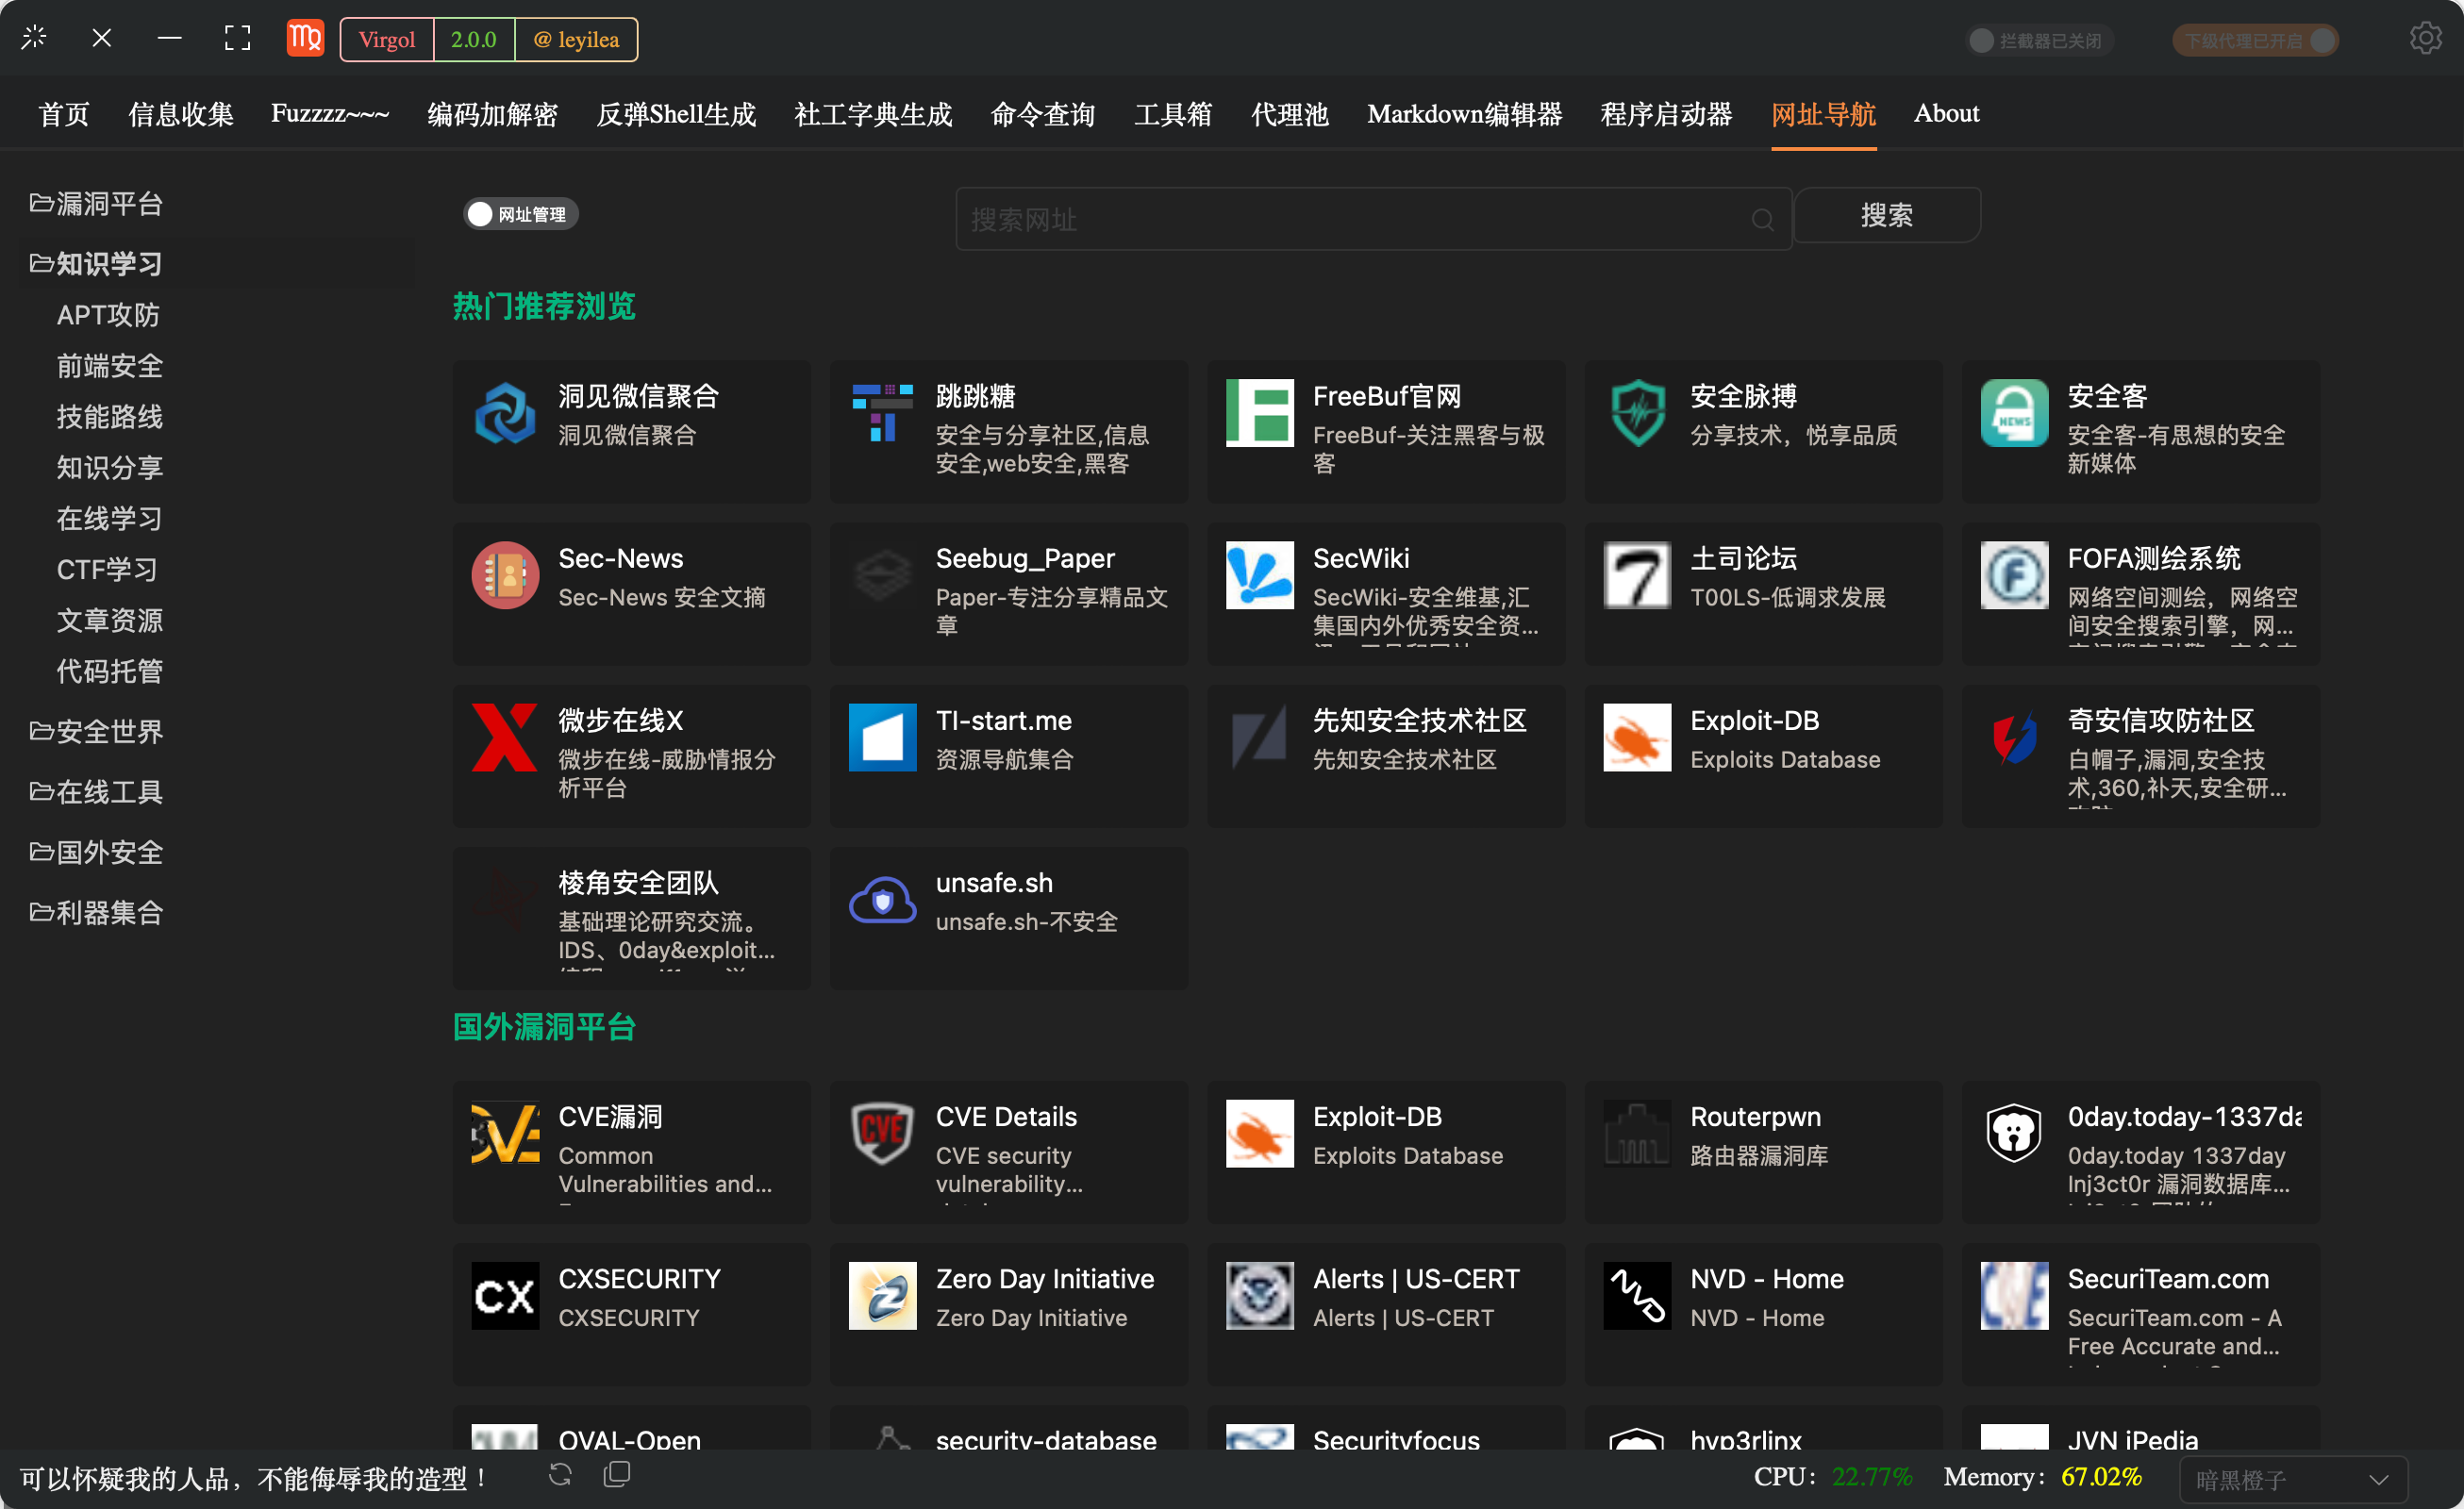This screenshot has height=1509, width=2464.
Task: Open the 反弹Shell生成 tab
Action: click(x=676, y=114)
